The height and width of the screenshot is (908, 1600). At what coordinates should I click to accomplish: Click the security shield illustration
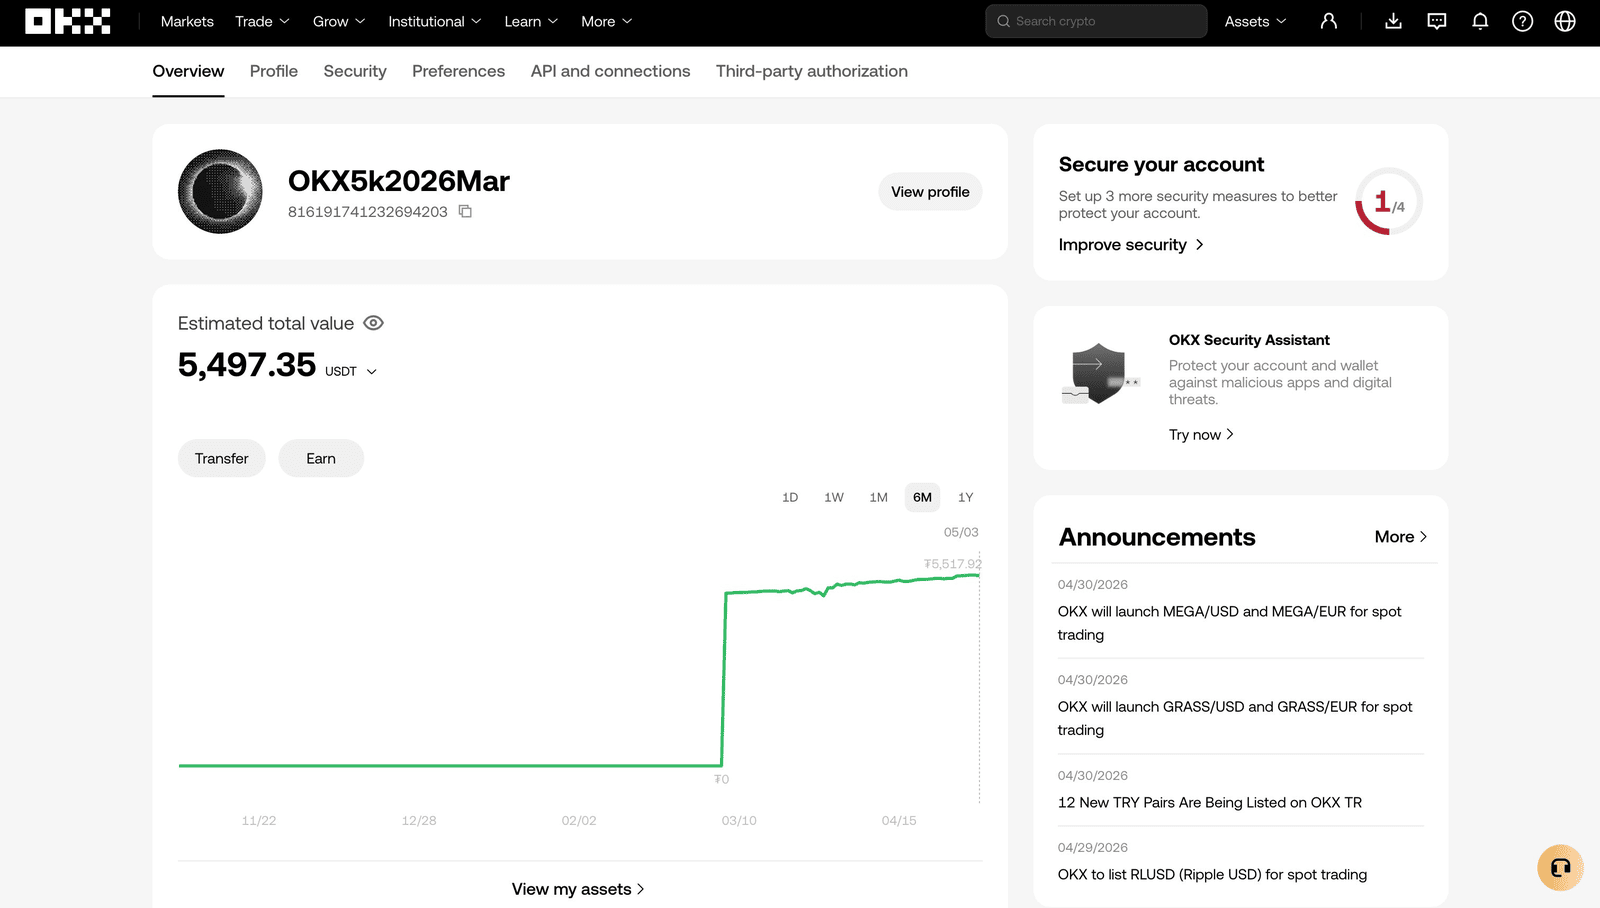[1099, 373]
